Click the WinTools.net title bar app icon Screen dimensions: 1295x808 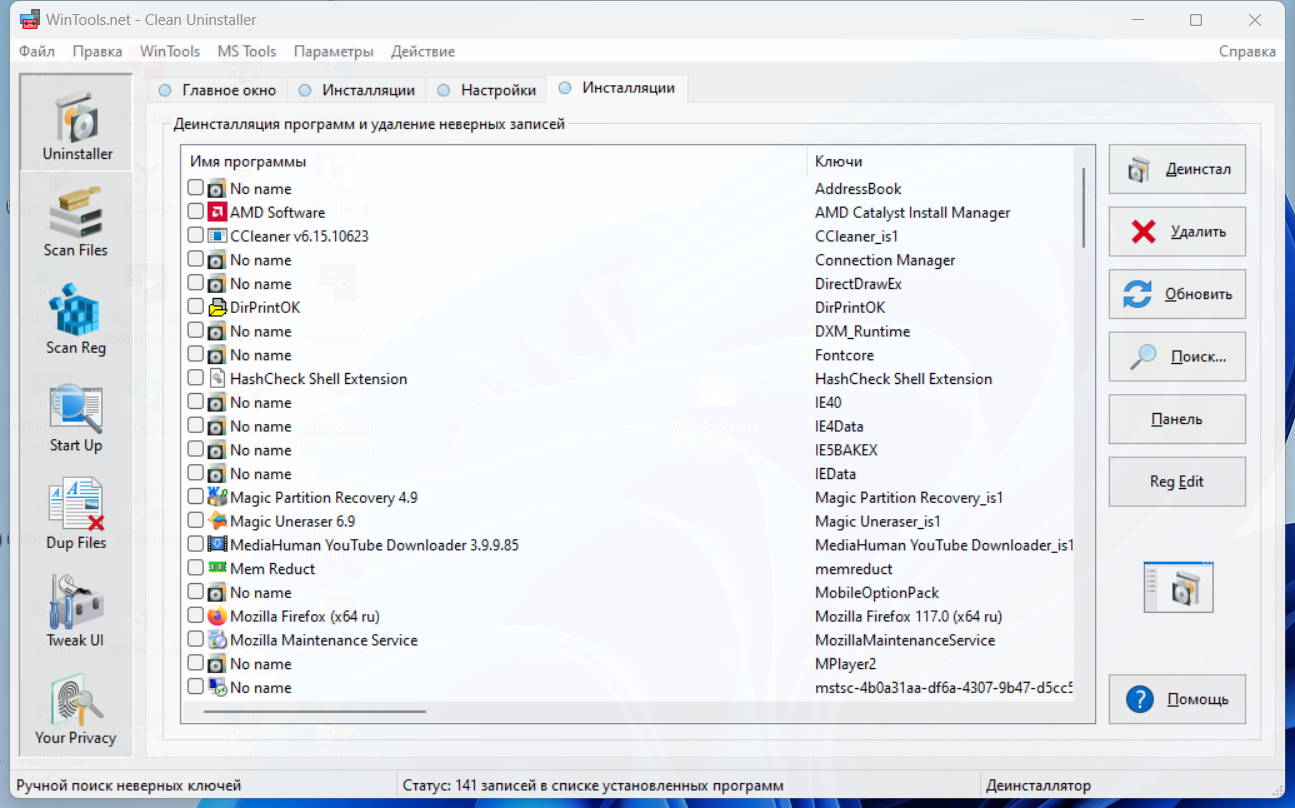pyautogui.click(x=30, y=19)
